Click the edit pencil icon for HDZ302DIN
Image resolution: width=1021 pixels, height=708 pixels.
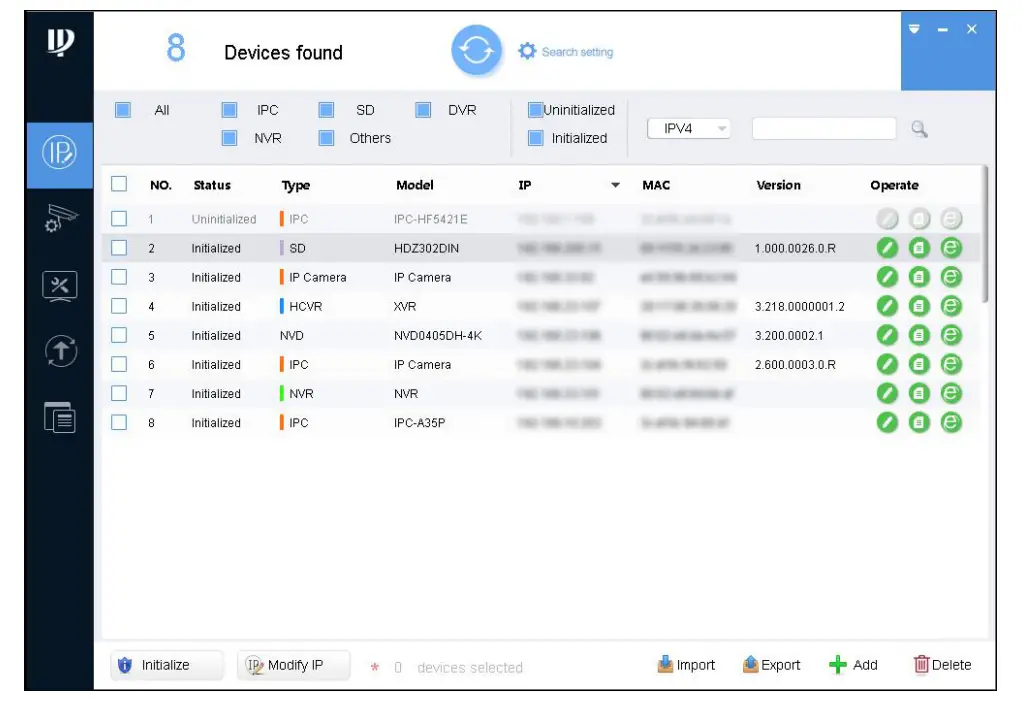[887, 248]
